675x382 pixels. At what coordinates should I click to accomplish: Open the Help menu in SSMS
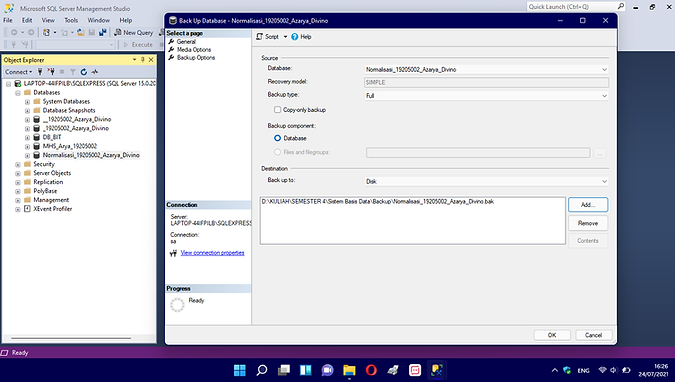pos(126,20)
